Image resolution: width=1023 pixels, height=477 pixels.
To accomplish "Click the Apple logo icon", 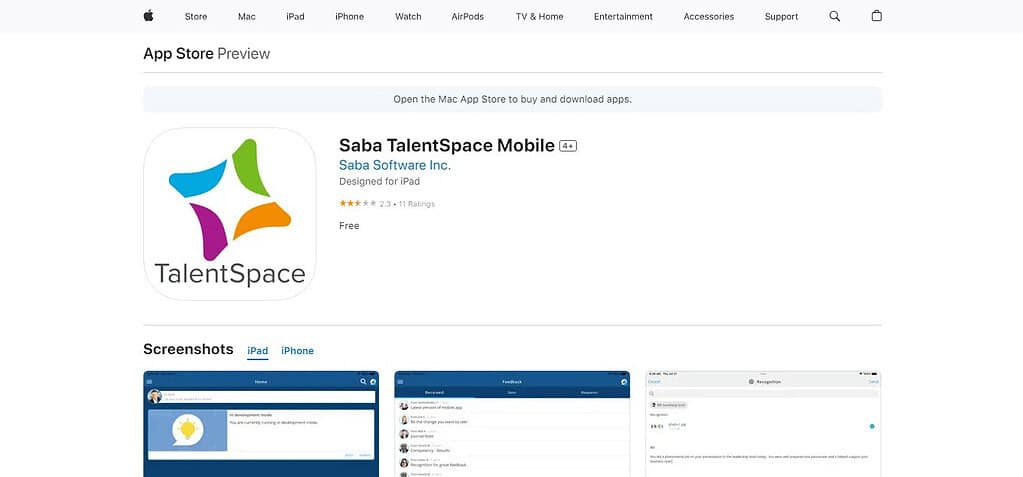I will click(148, 16).
